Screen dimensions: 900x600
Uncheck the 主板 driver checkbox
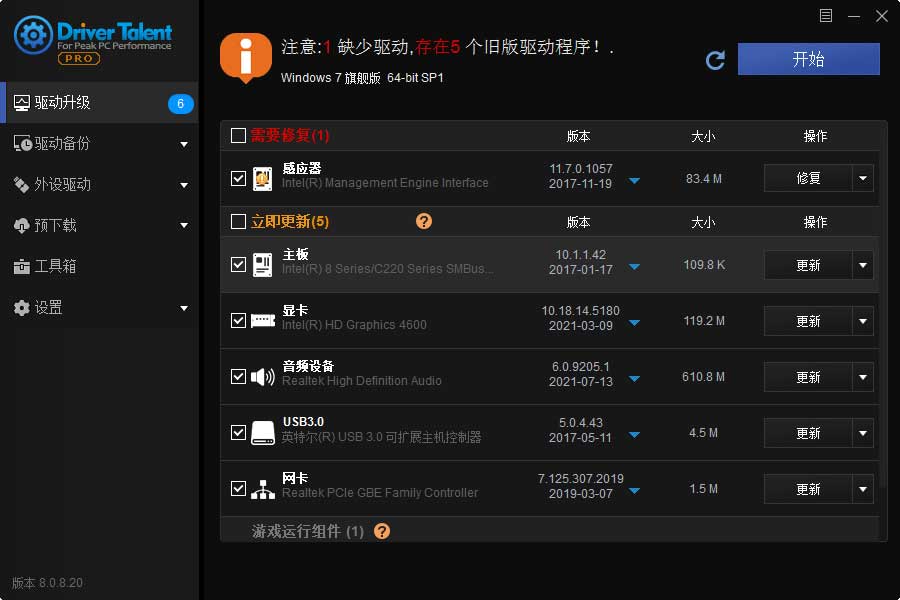coord(238,265)
